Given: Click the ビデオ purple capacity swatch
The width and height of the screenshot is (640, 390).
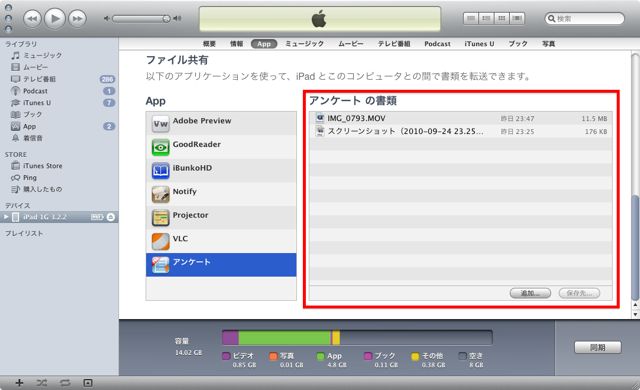Looking at the screenshot, I should [226, 356].
